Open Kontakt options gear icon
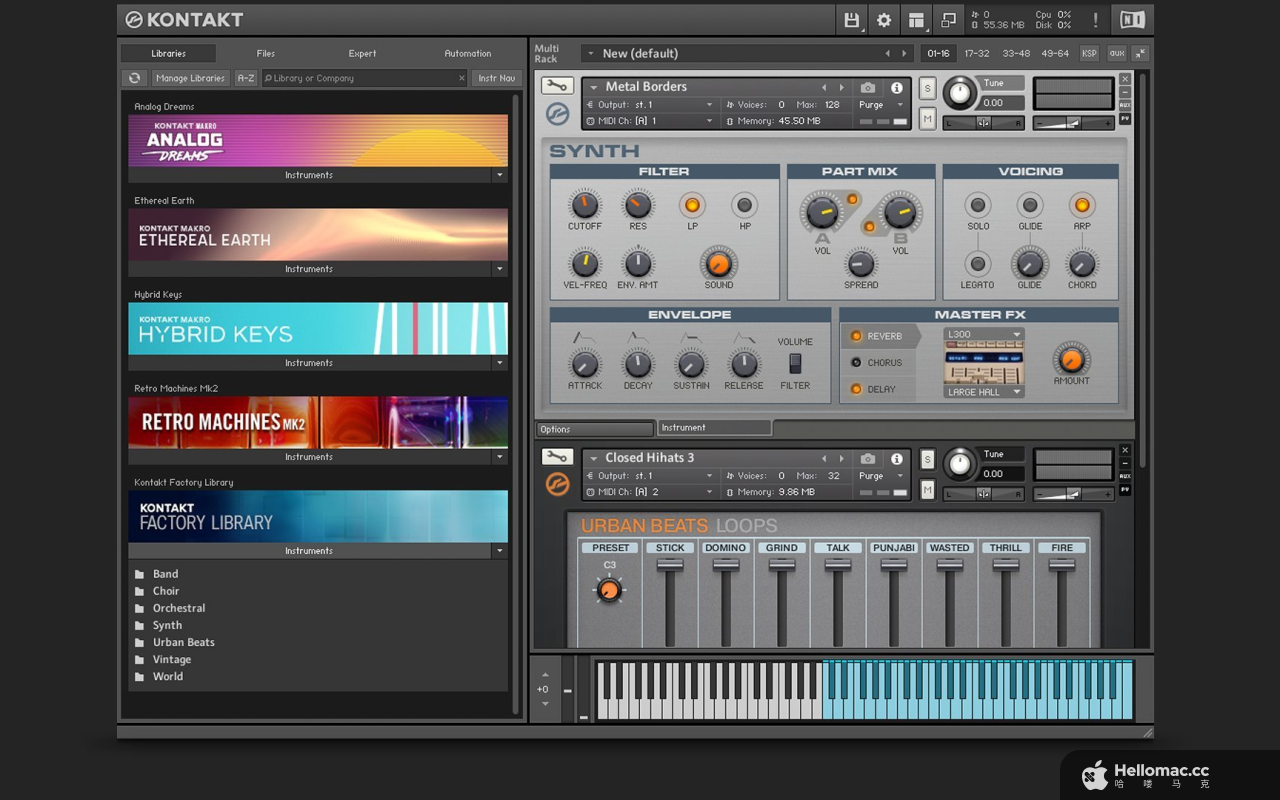This screenshot has width=1280, height=800. click(884, 20)
